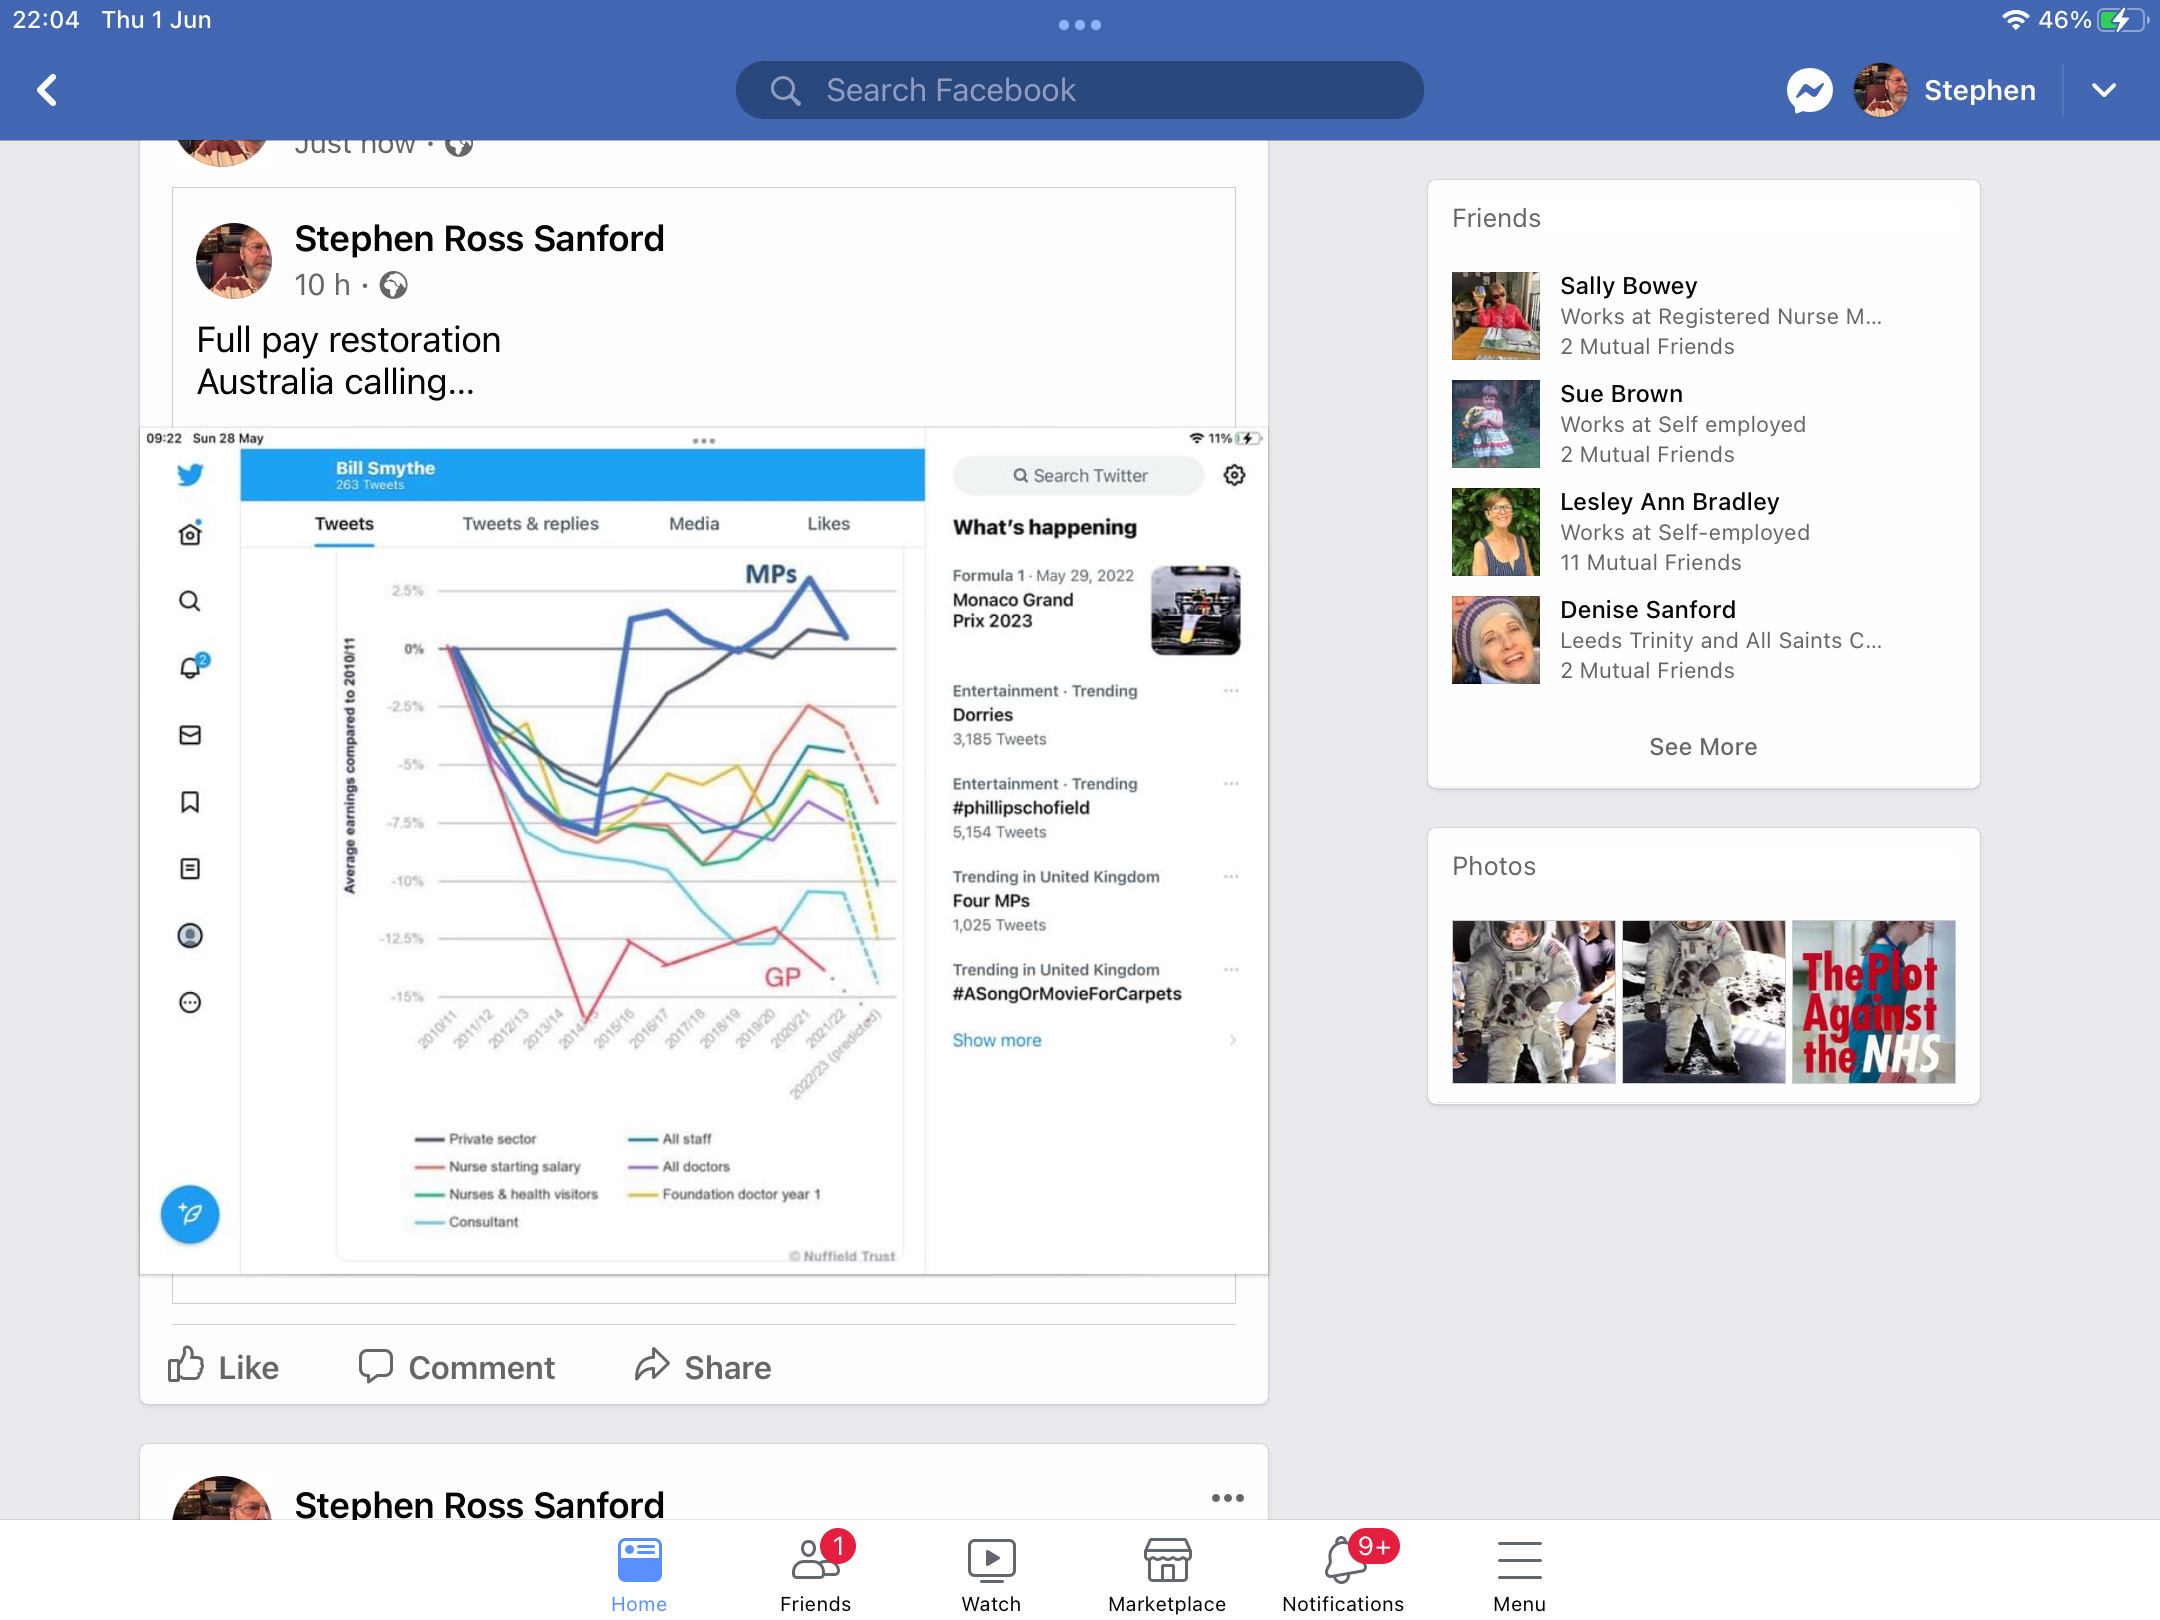2160x1620 pixels.
Task: Like the shared post
Action: [x=223, y=1366]
